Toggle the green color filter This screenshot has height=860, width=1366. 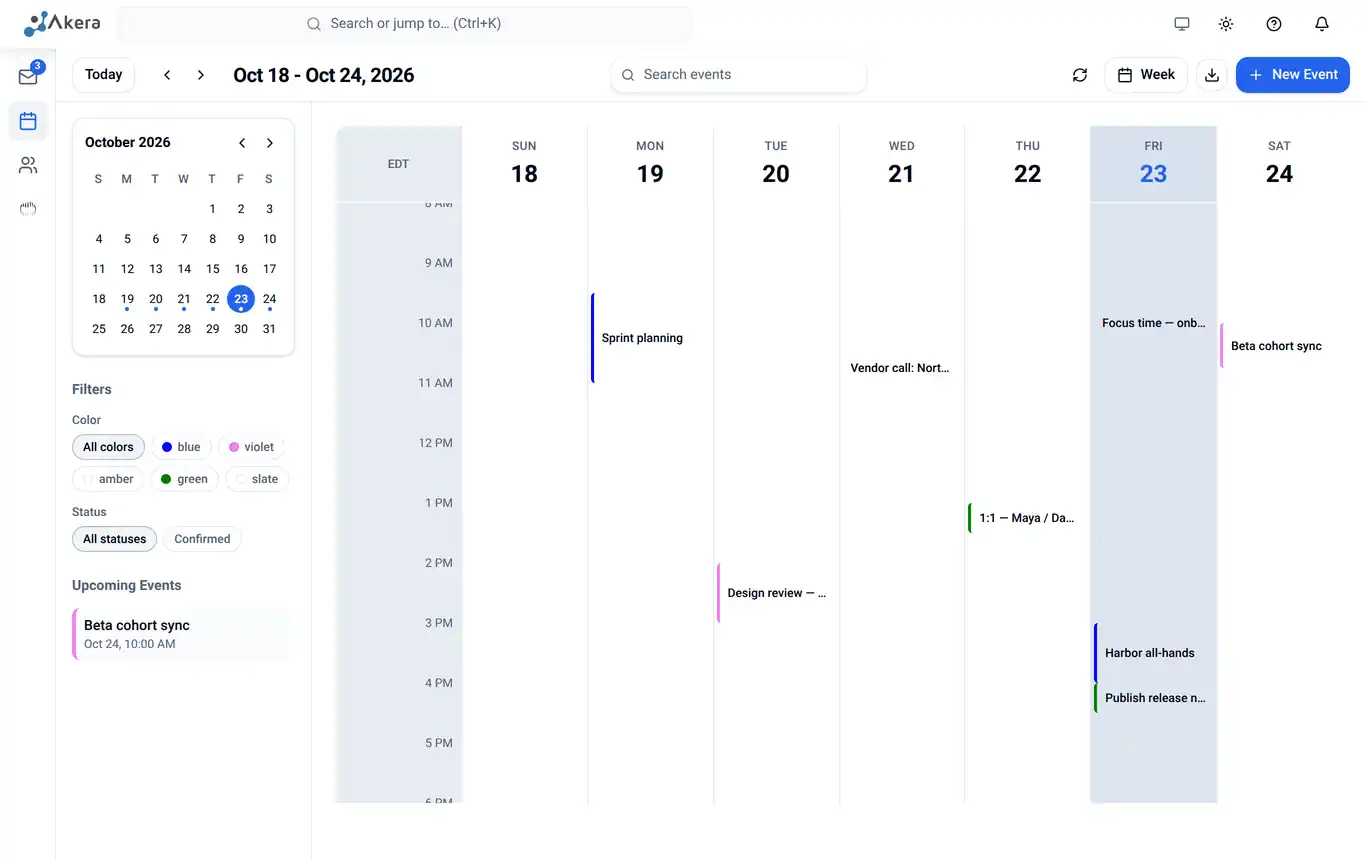click(x=184, y=479)
